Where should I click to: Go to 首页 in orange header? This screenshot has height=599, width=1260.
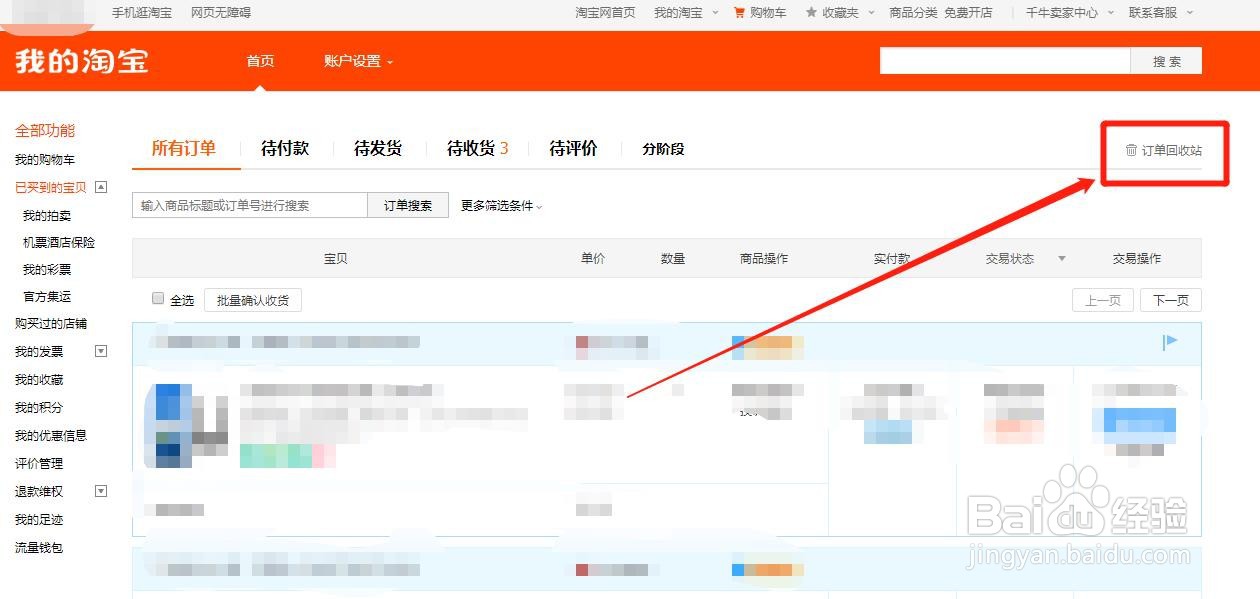260,61
